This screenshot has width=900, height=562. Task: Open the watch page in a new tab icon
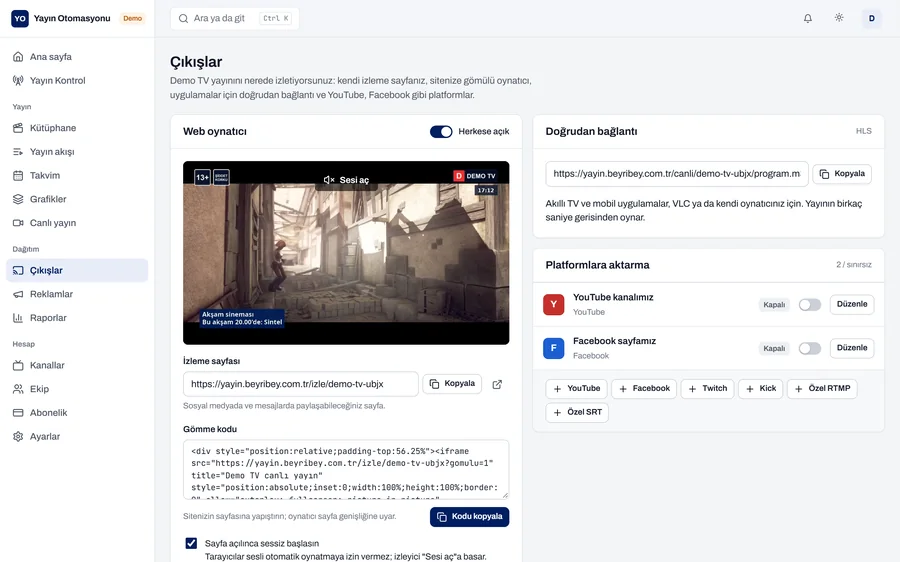(497, 384)
